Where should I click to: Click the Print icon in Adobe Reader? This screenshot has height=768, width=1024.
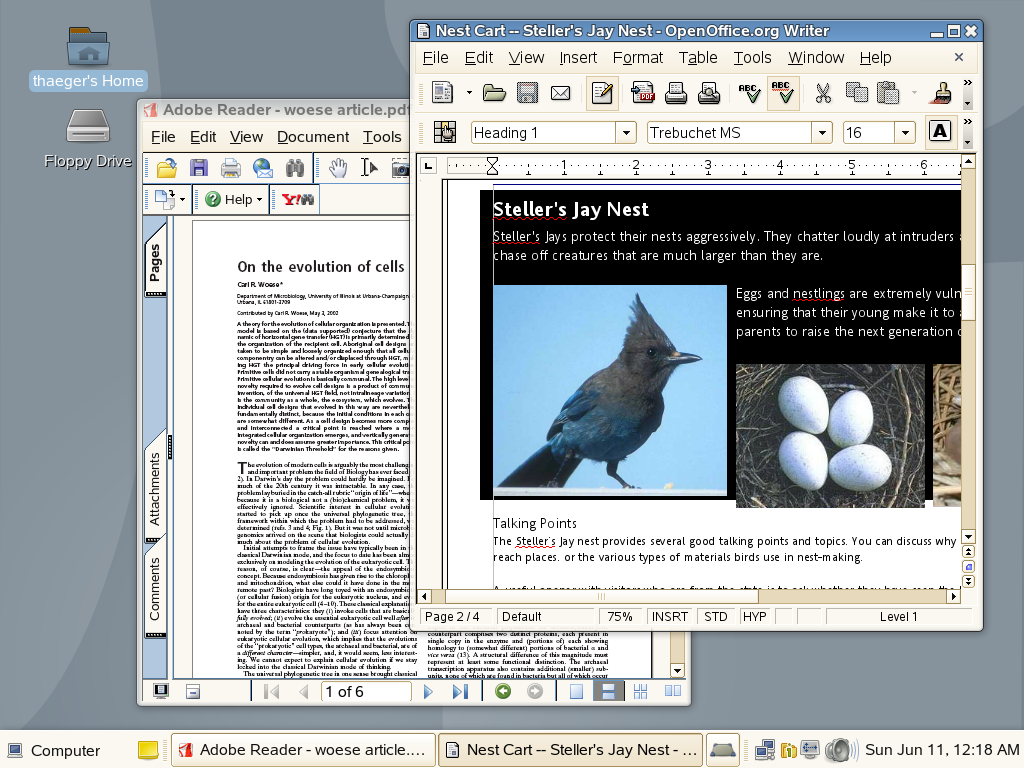tap(231, 168)
